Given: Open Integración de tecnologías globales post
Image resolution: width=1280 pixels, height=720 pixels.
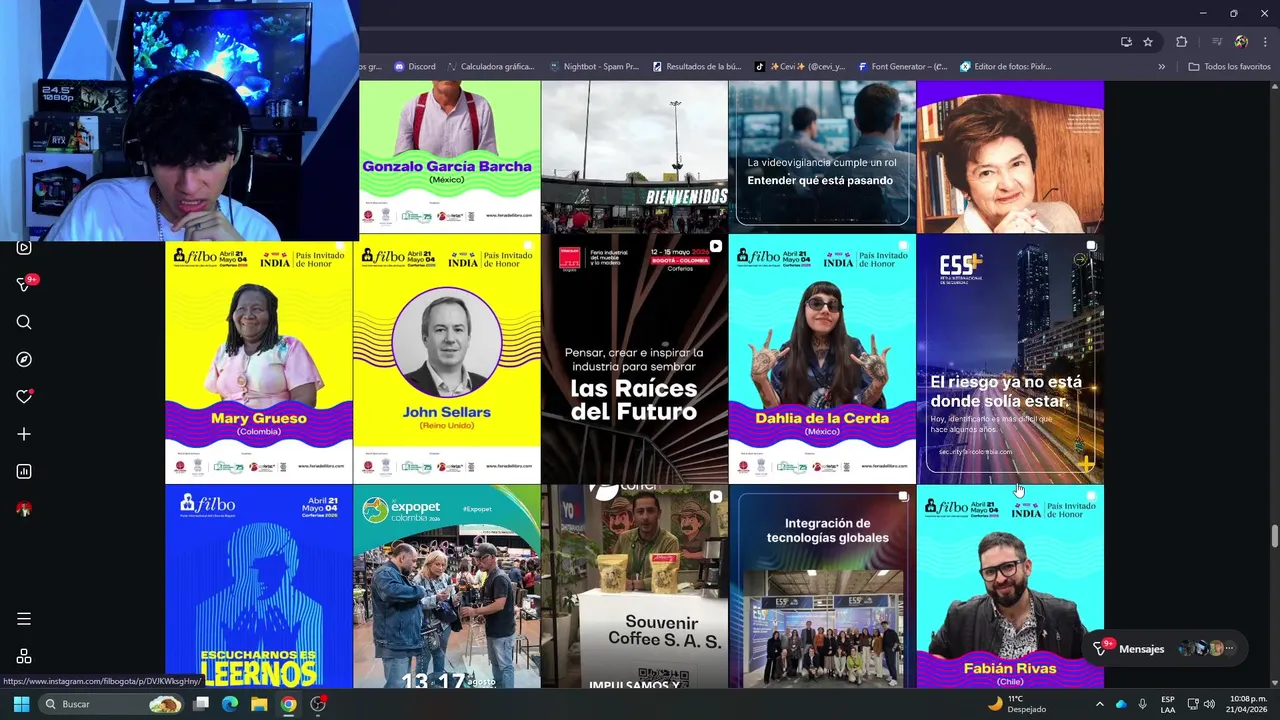Looking at the screenshot, I should coord(822,587).
